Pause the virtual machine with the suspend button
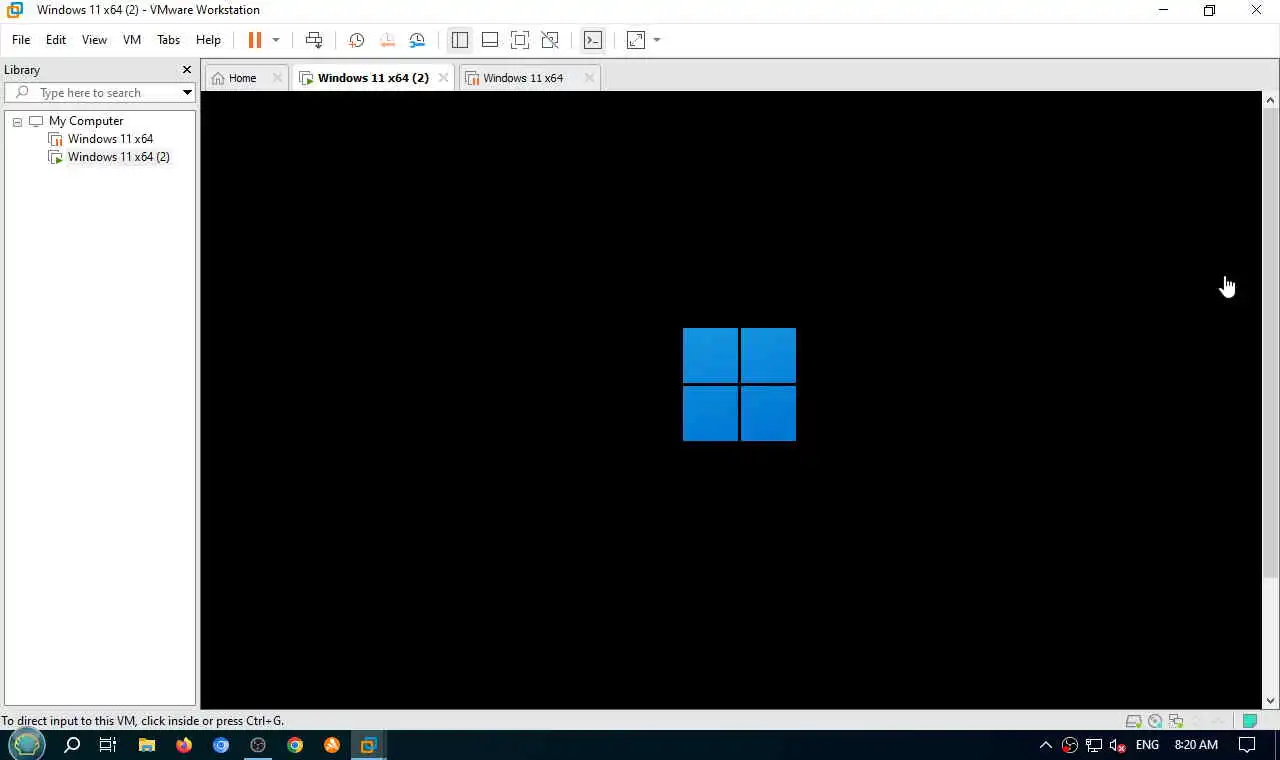This screenshot has height=760, width=1280. point(255,40)
